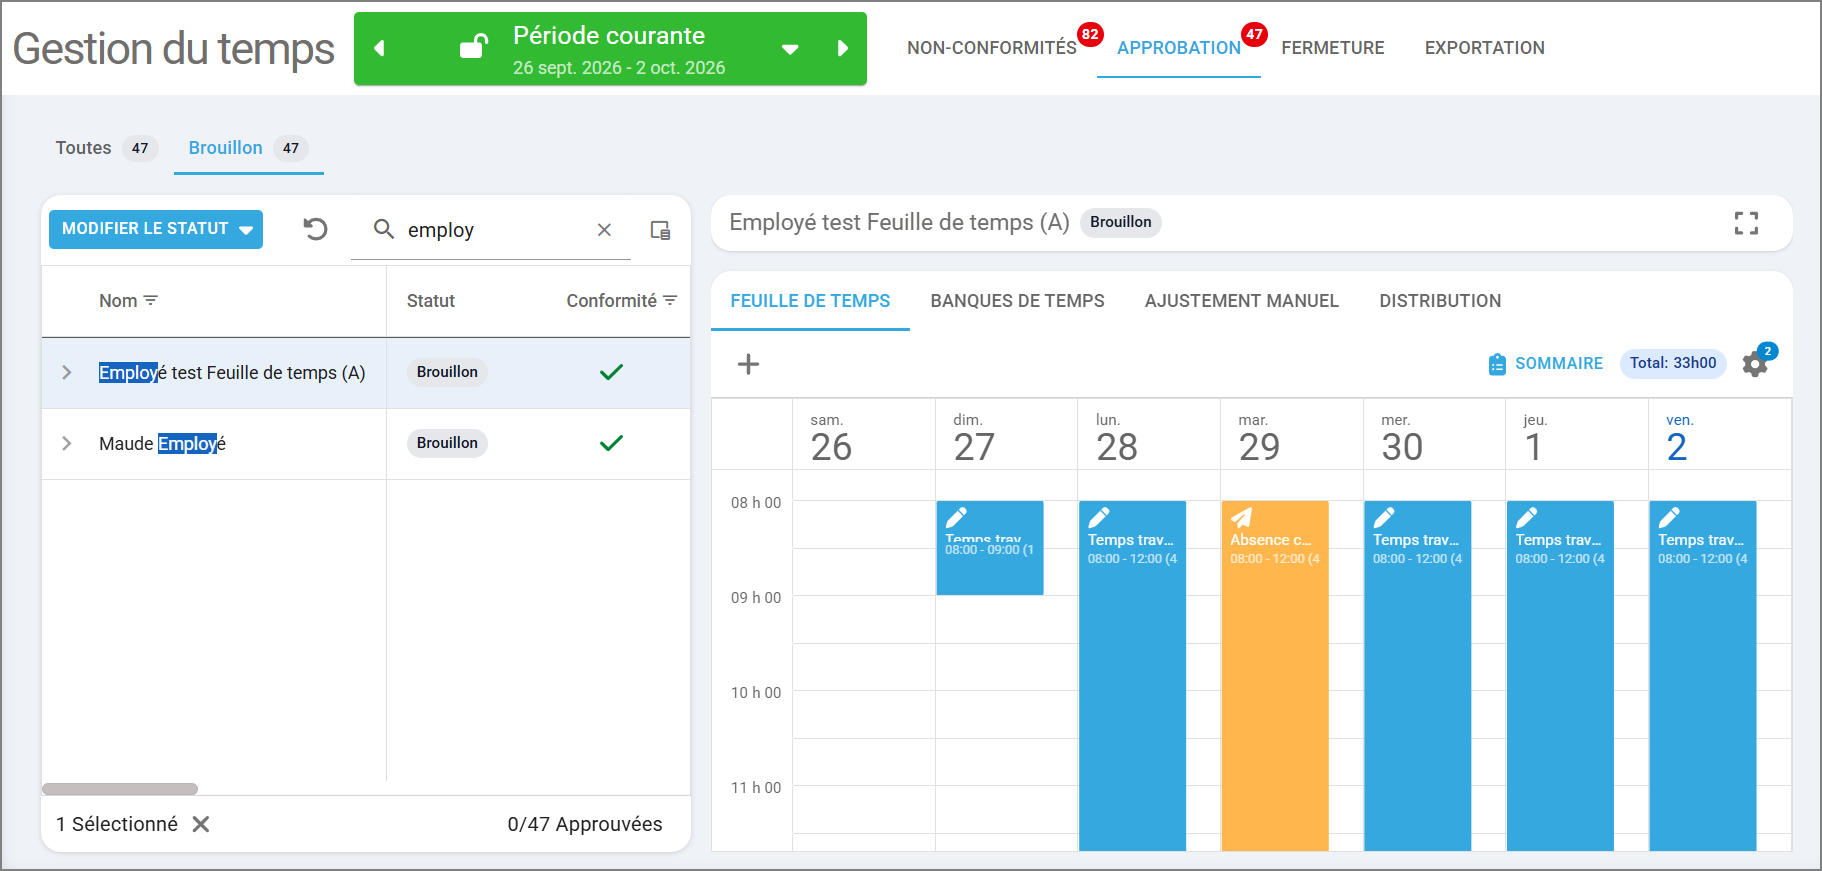Open the Banques de temps tab
1822x871 pixels.
[x=1017, y=301]
